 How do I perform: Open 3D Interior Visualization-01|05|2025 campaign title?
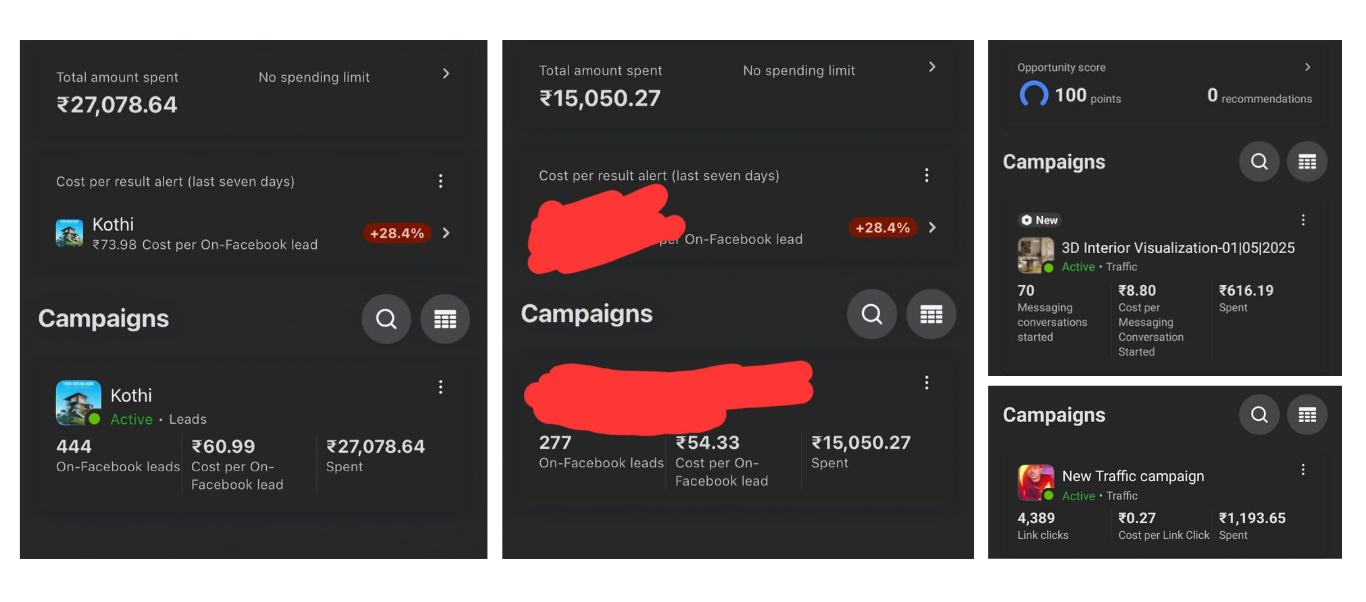(x=1178, y=248)
